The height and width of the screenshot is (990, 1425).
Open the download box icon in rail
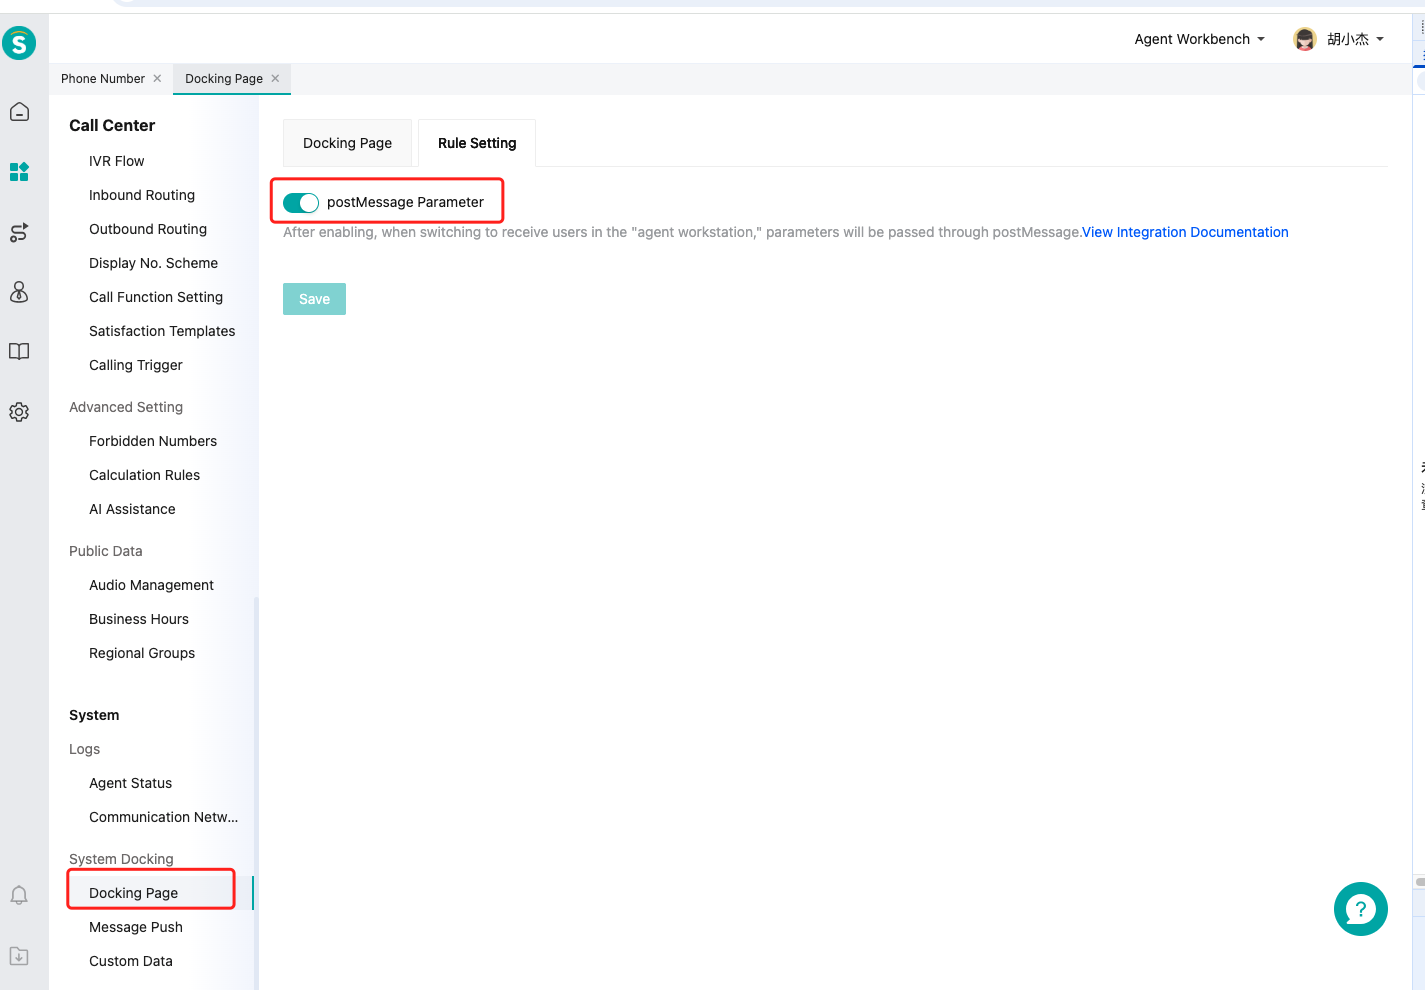(x=19, y=956)
